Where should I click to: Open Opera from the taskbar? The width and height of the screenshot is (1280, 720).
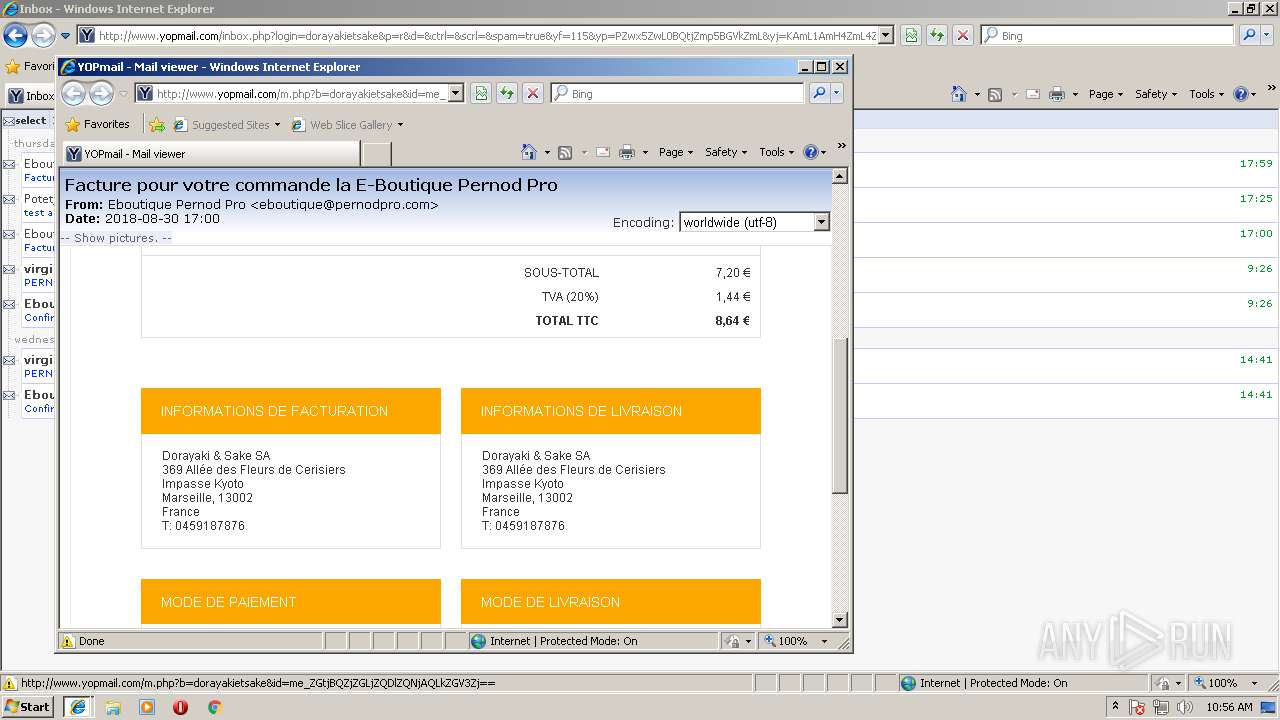click(181, 707)
